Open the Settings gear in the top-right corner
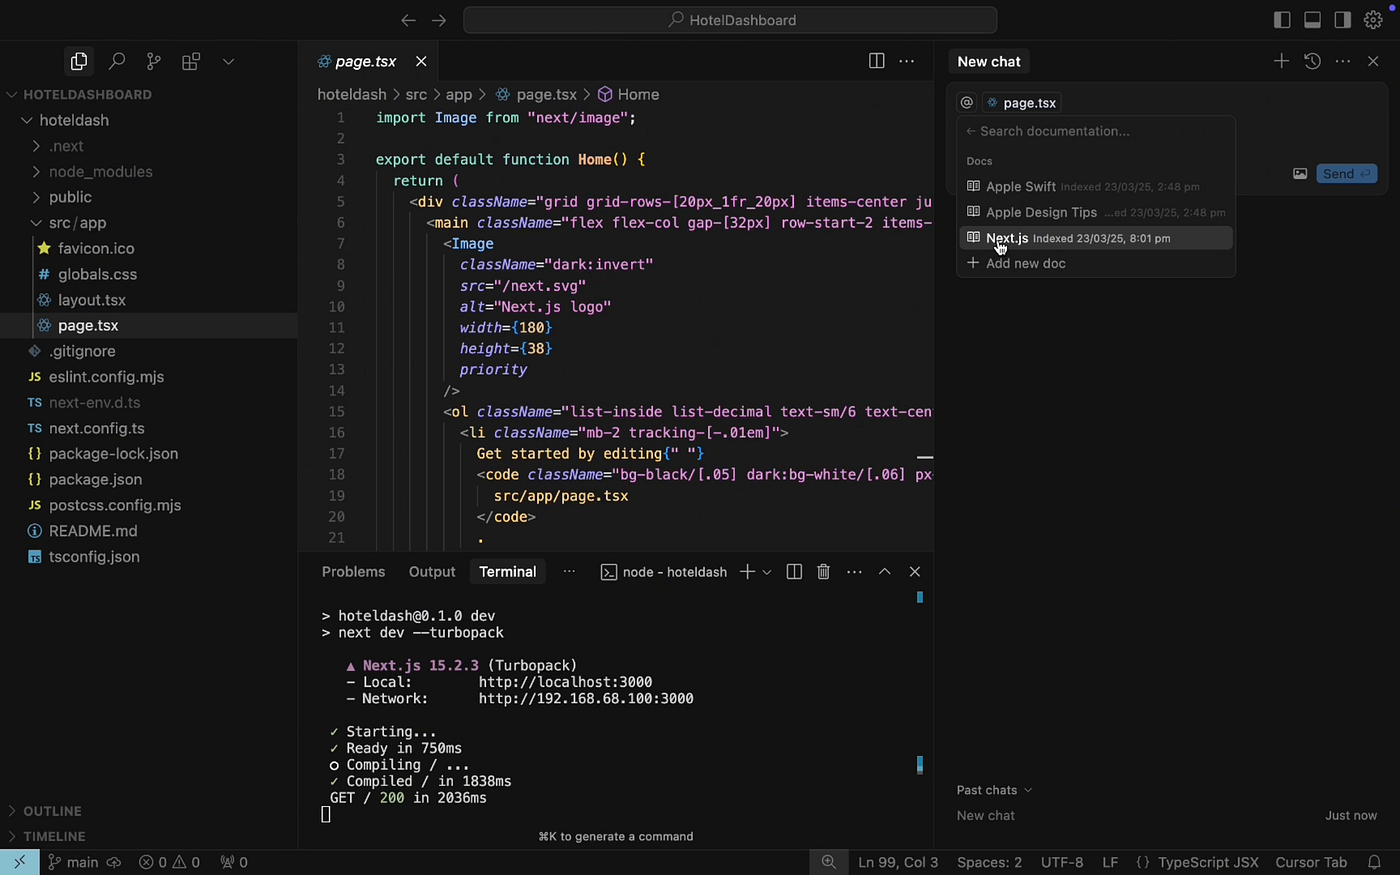The width and height of the screenshot is (1400, 875). [1373, 19]
